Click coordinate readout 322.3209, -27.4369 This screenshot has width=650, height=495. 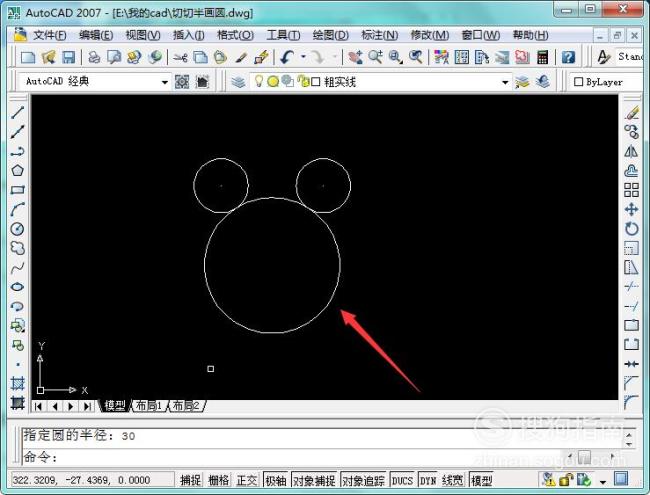coord(81,480)
